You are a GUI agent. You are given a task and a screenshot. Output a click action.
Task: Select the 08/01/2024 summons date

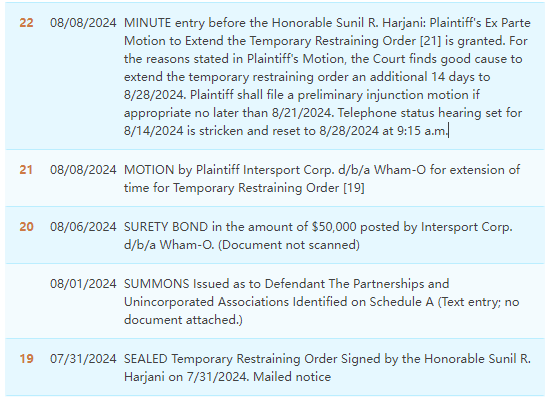click(83, 284)
